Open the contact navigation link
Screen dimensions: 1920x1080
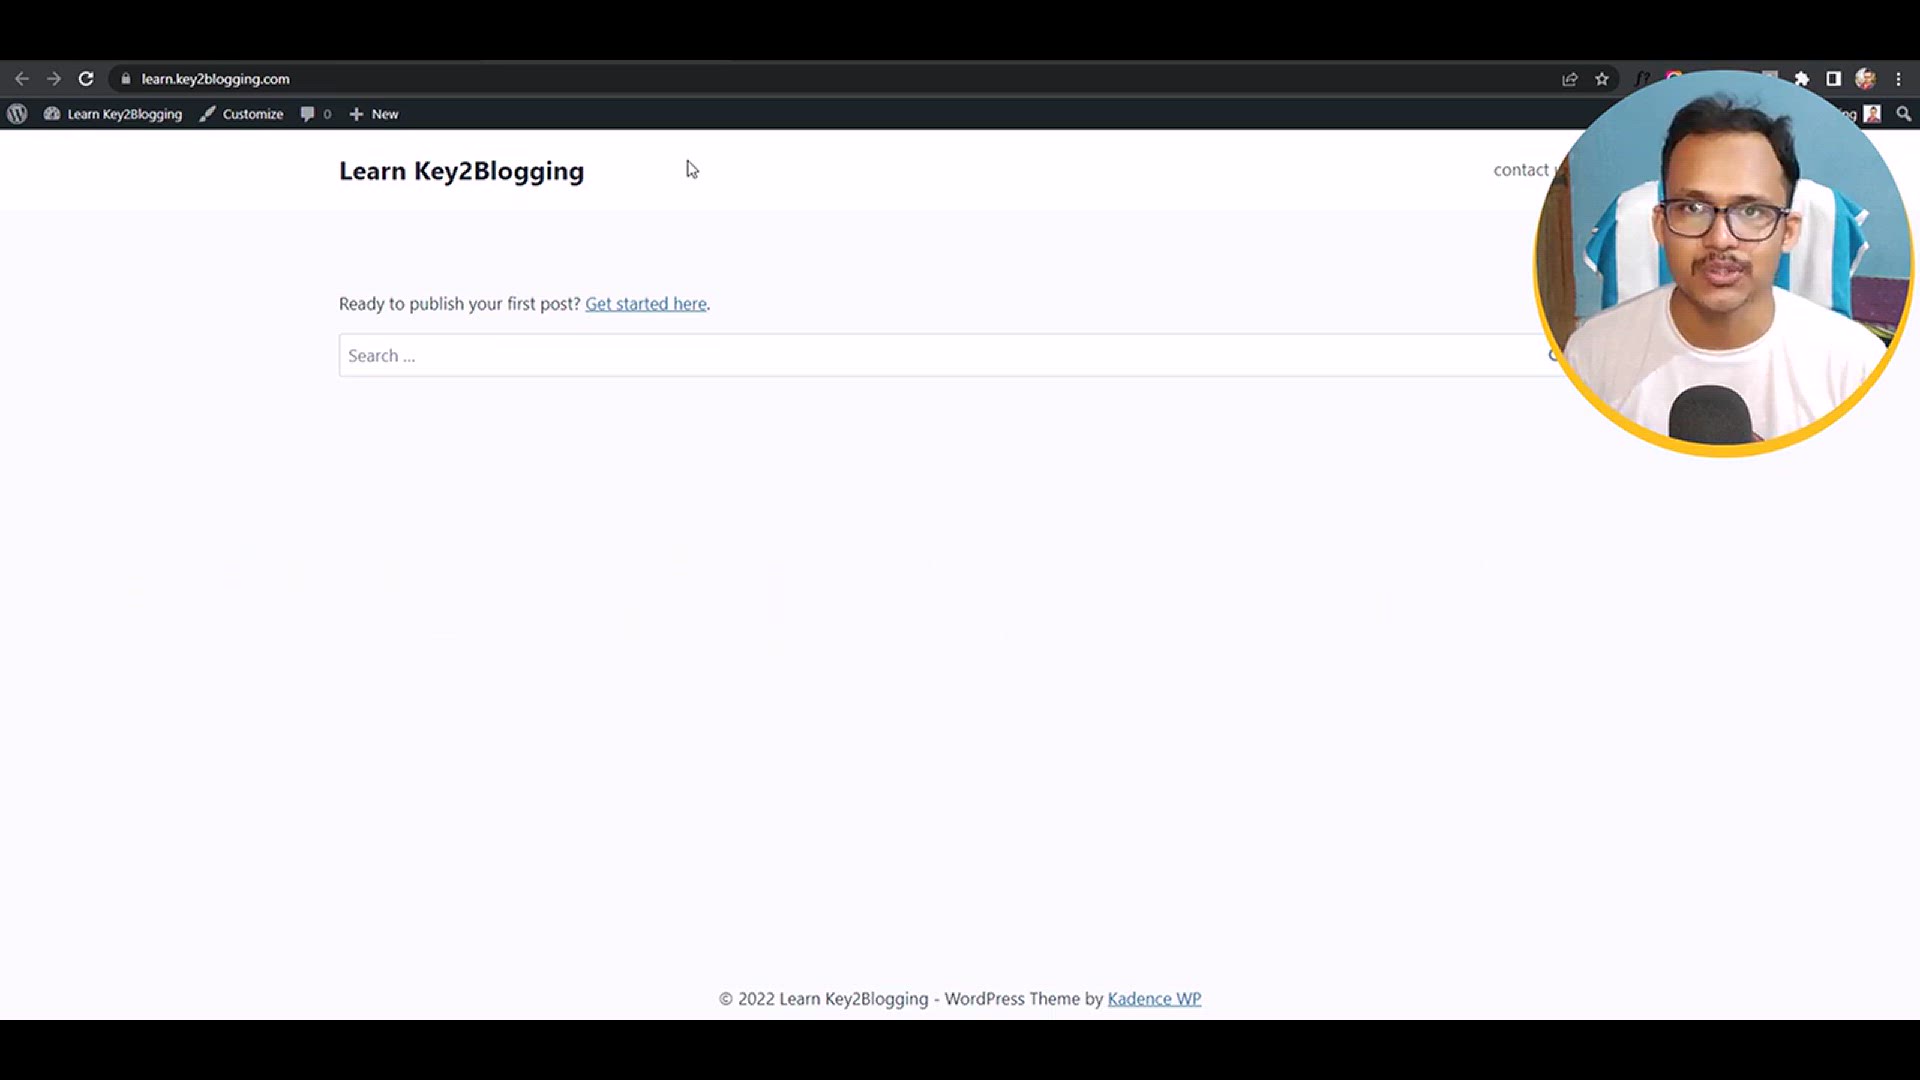(x=1520, y=170)
